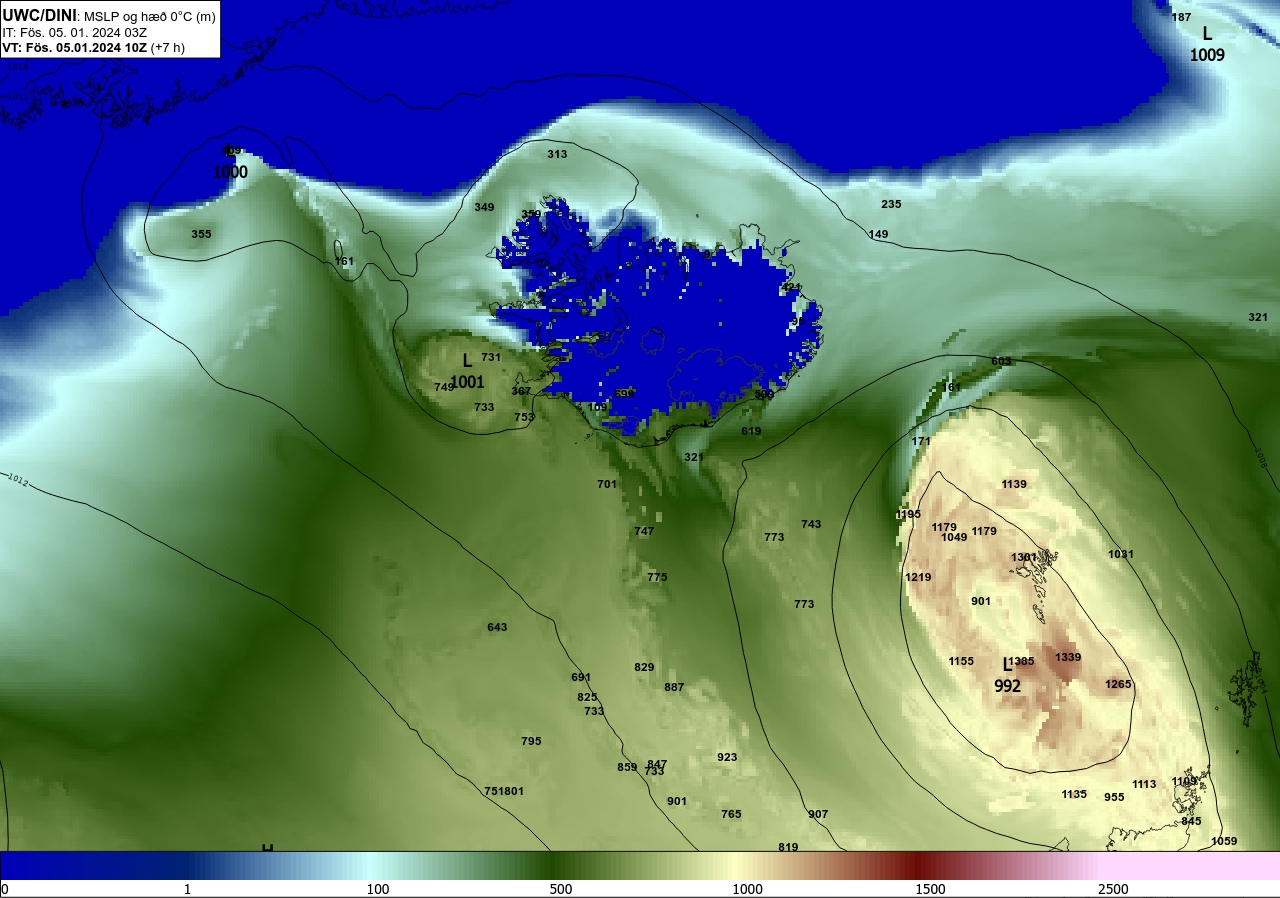Click the height value 171

(921, 441)
